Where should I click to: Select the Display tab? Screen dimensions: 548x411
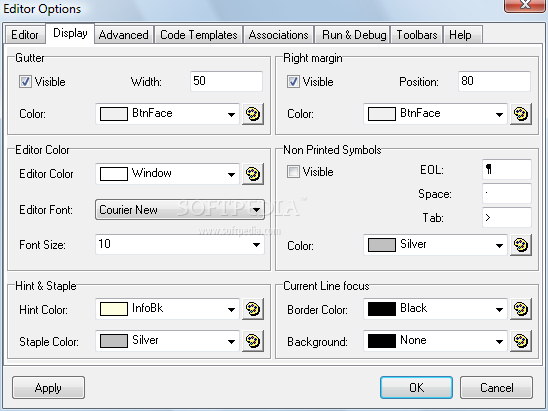pos(70,33)
